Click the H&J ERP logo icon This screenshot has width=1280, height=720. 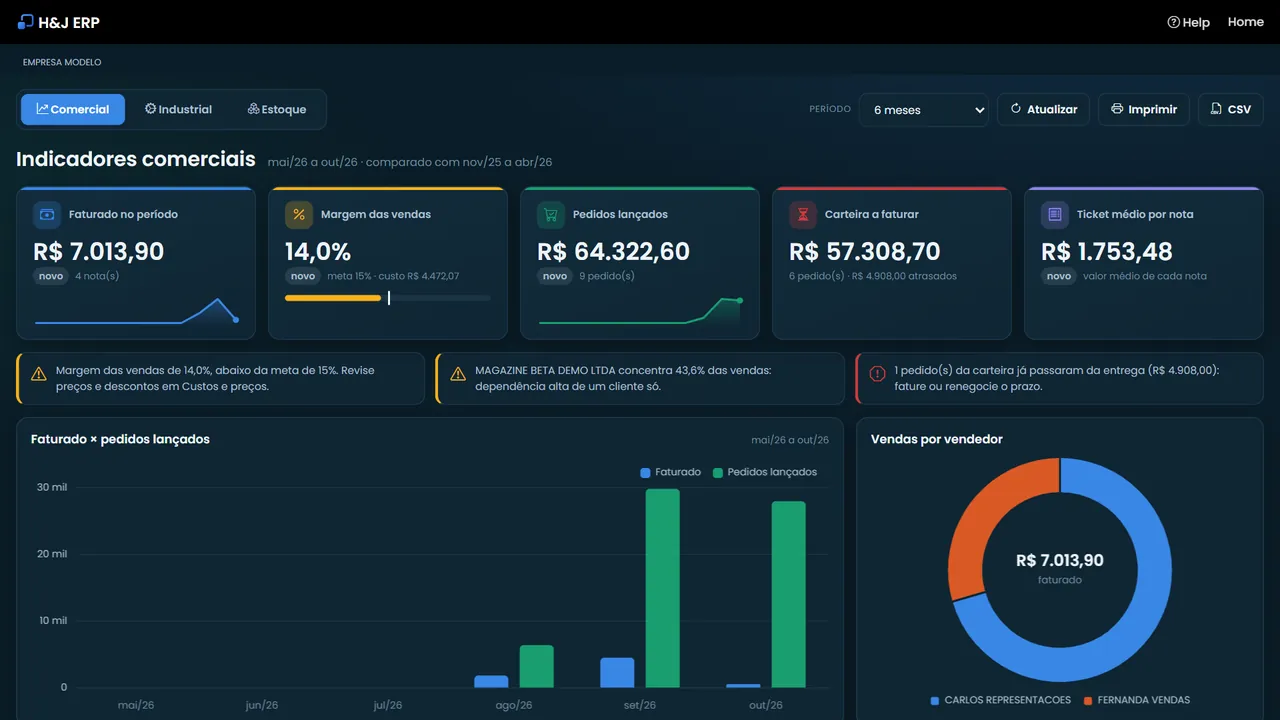pos(26,22)
